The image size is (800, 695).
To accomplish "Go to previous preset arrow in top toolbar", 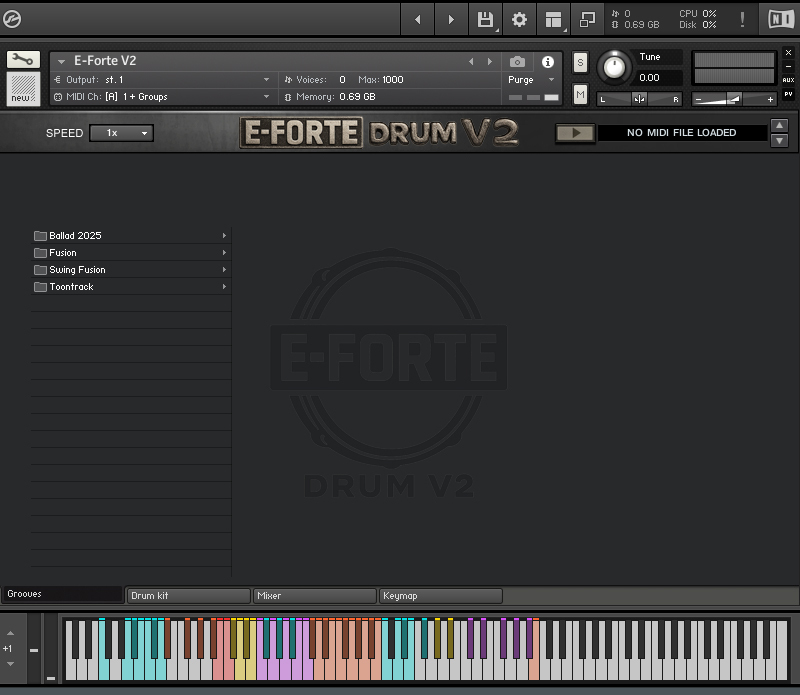I will point(418,19).
